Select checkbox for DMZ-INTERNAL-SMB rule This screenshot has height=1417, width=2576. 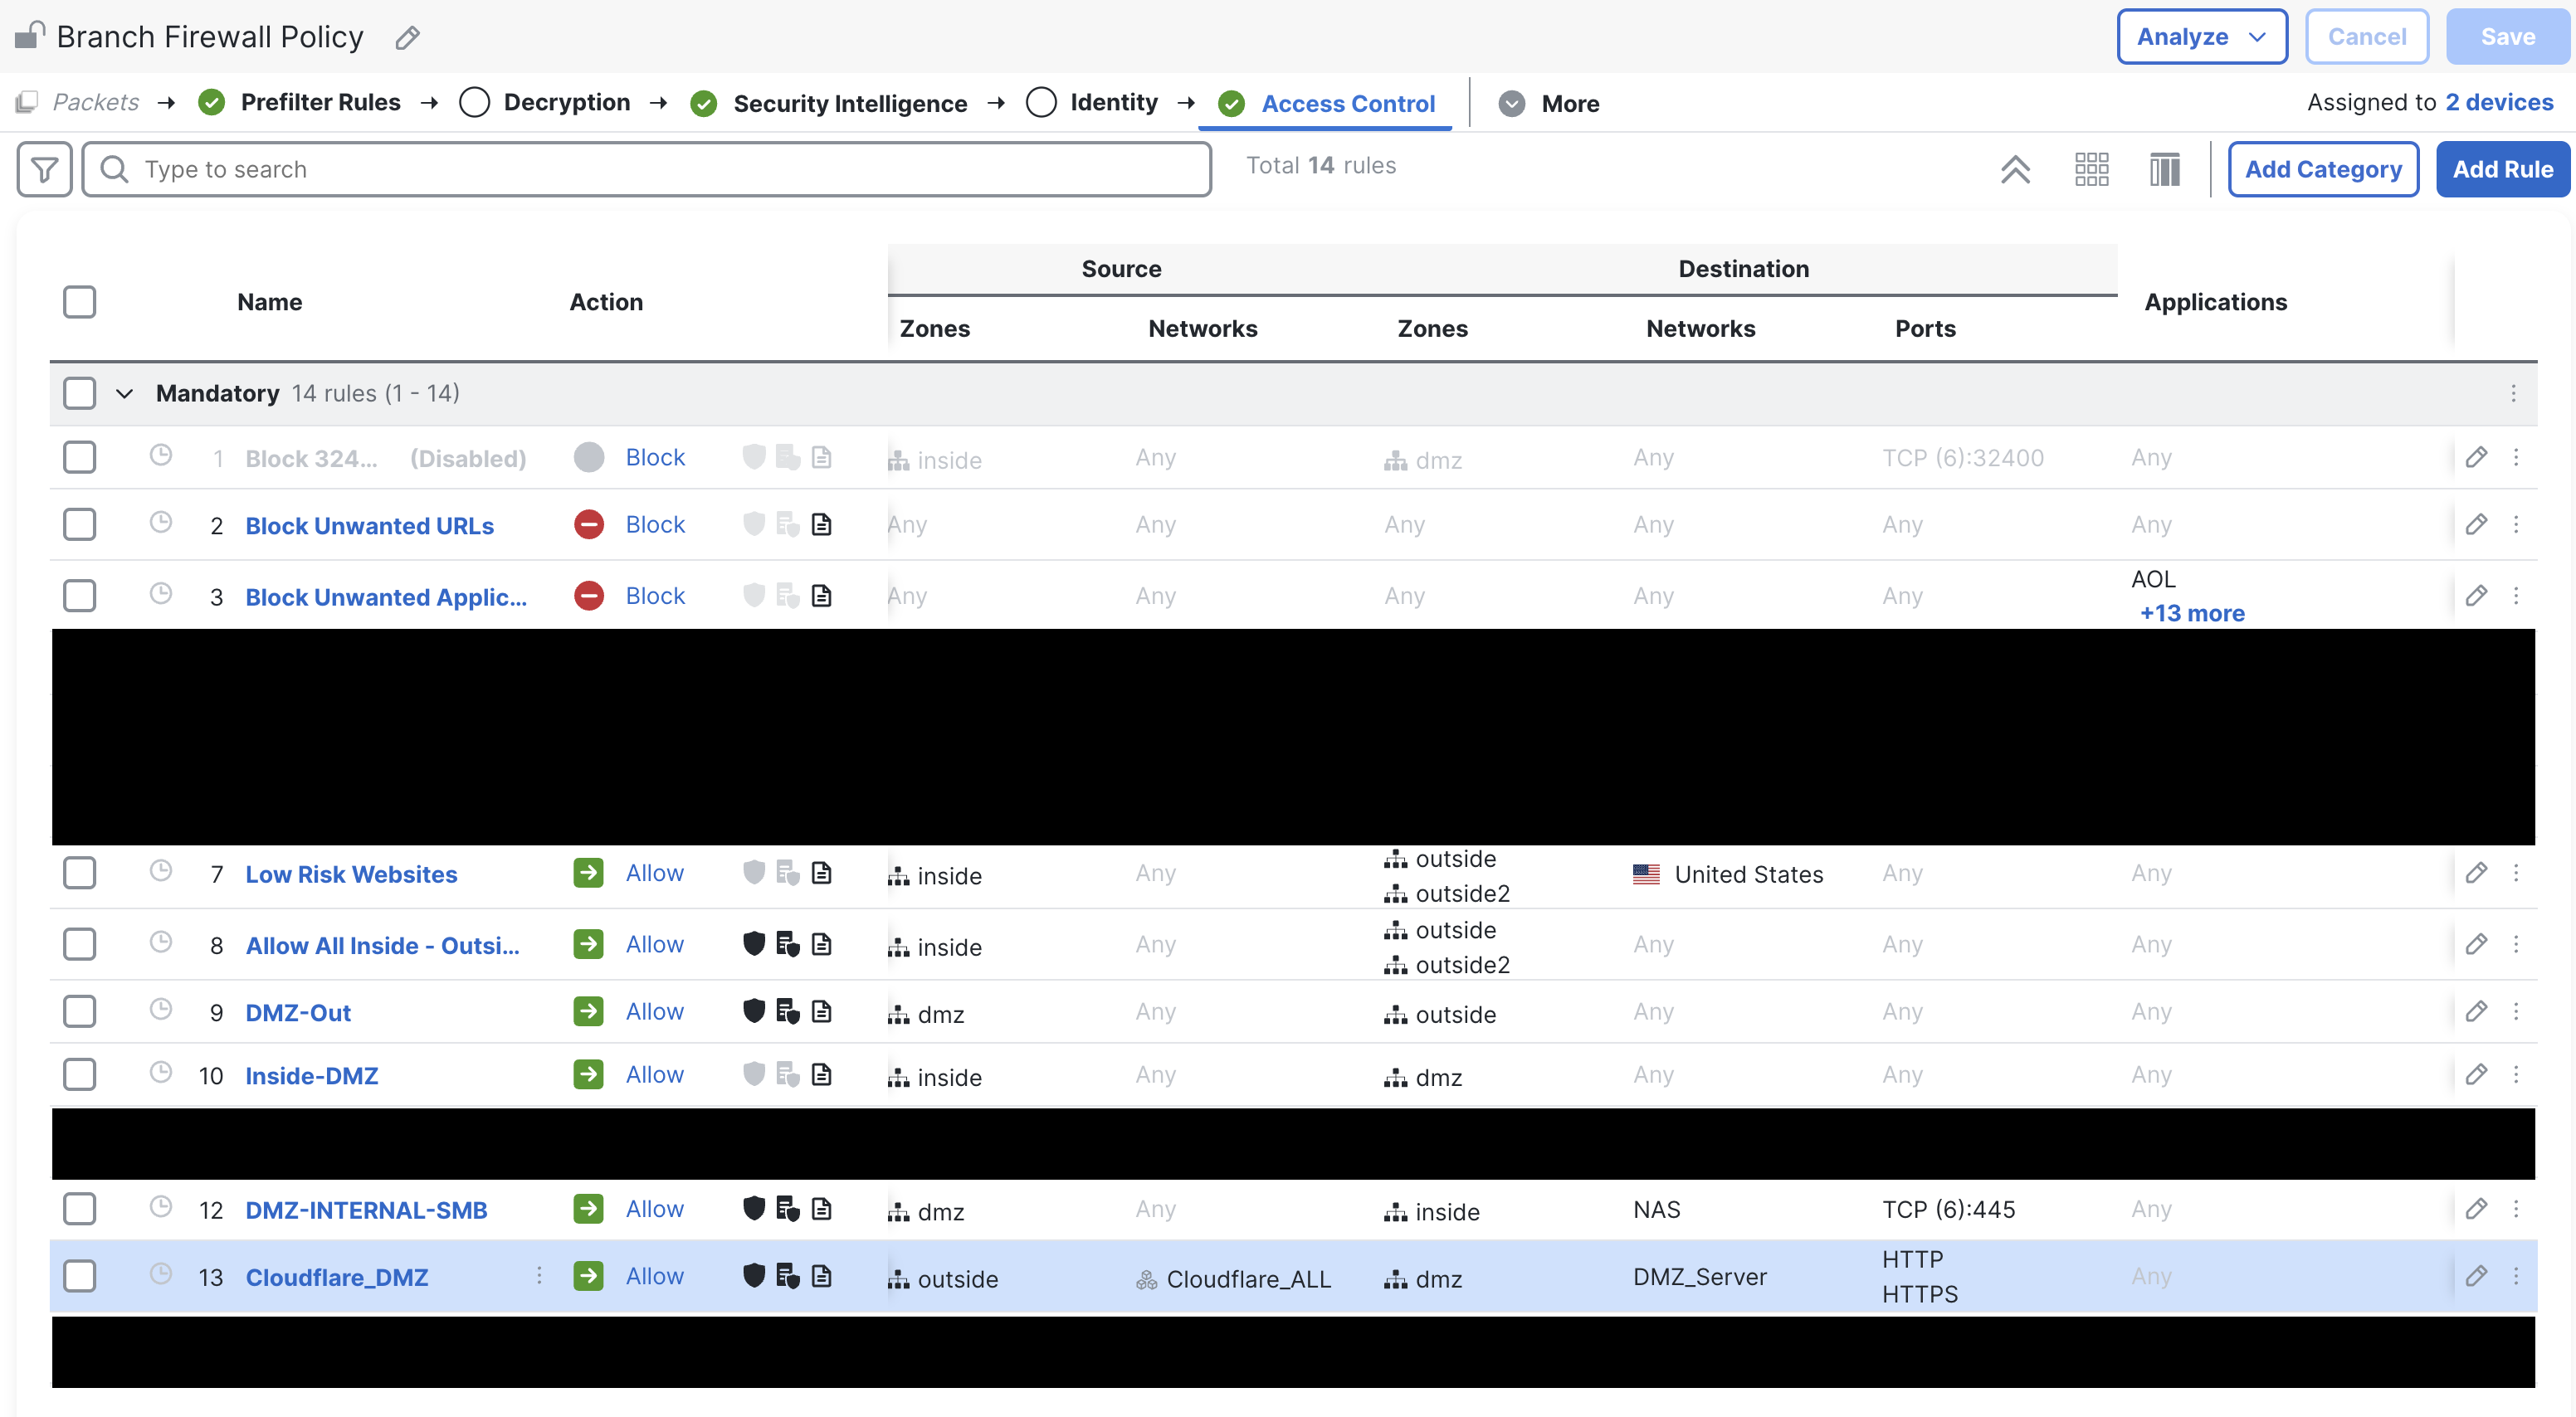(x=79, y=1209)
